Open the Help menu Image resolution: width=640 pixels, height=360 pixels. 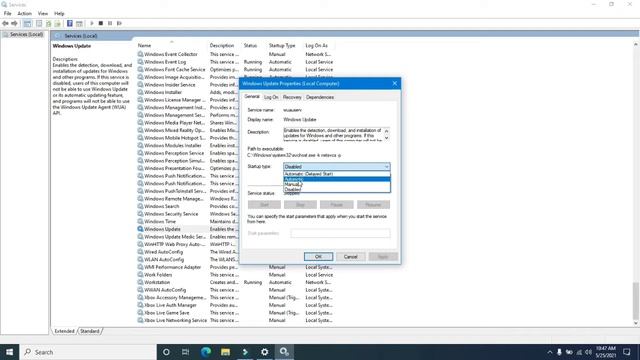(59, 13)
